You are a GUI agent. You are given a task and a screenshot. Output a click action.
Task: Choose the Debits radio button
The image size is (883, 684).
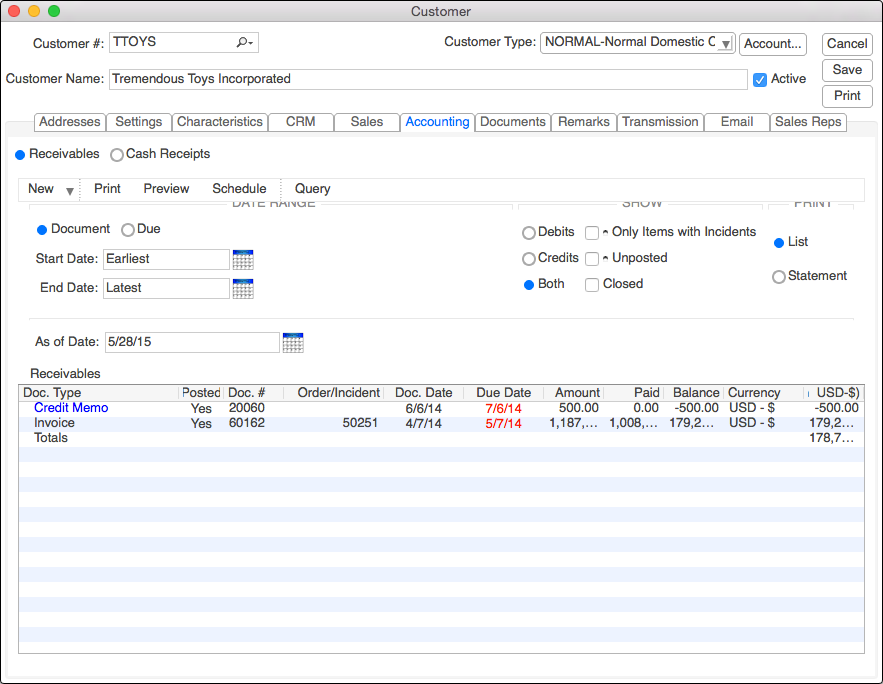[528, 233]
